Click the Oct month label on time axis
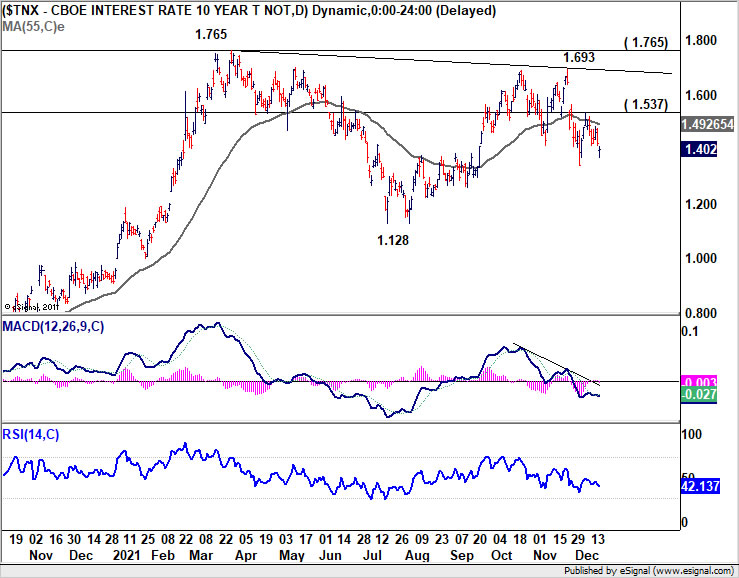Viewport: 739px width, 578px height. (x=501, y=555)
